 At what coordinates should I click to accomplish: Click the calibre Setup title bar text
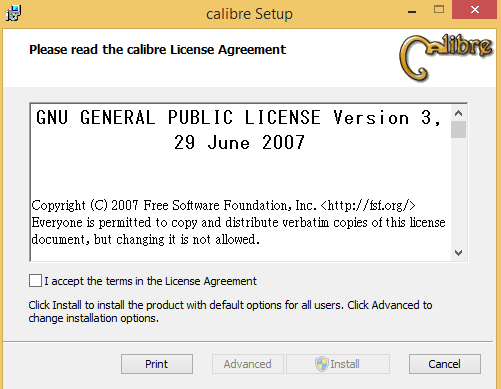pos(249,14)
